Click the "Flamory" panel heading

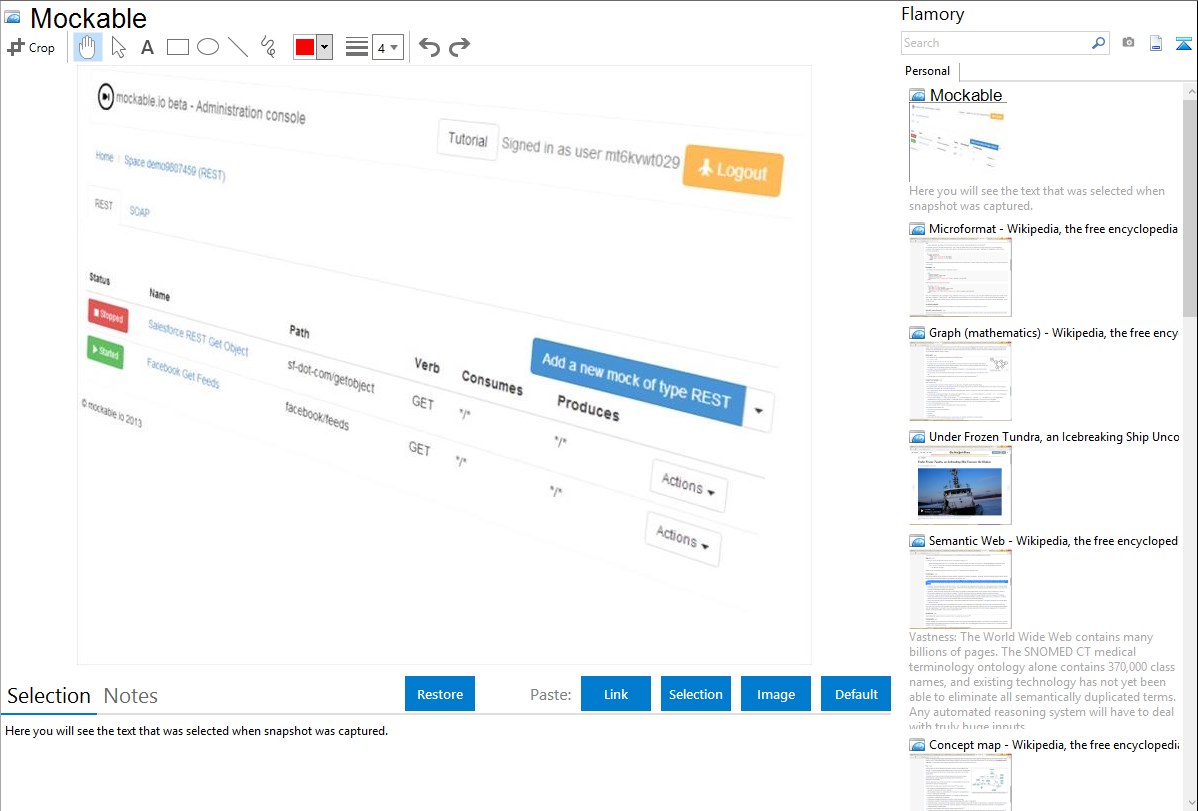click(x=933, y=14)
